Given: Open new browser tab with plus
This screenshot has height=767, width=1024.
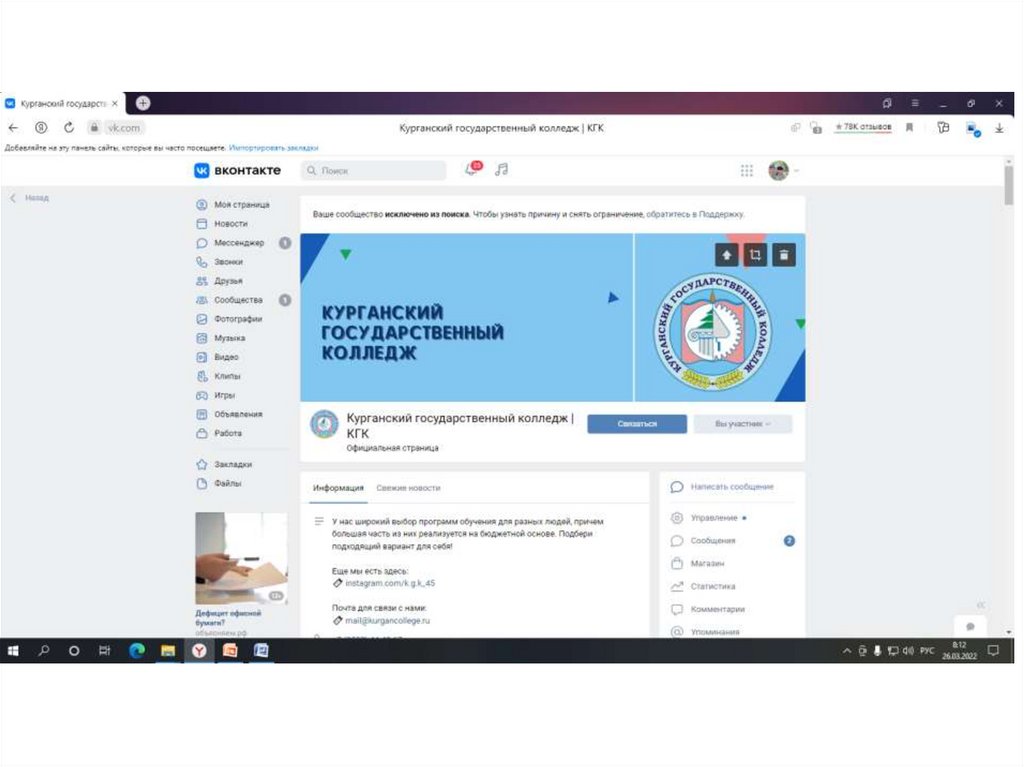Looking at the screenshot, I should pos(143,103).
